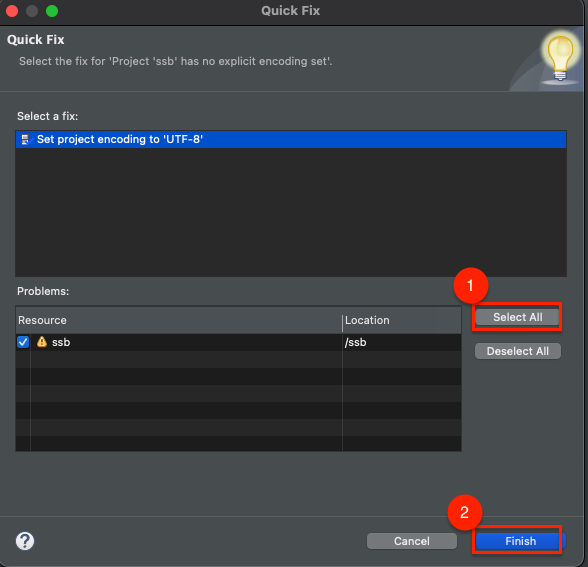Click the yellow warning icon beside ssb
The image size is (588, 567).
coord(42,342)
